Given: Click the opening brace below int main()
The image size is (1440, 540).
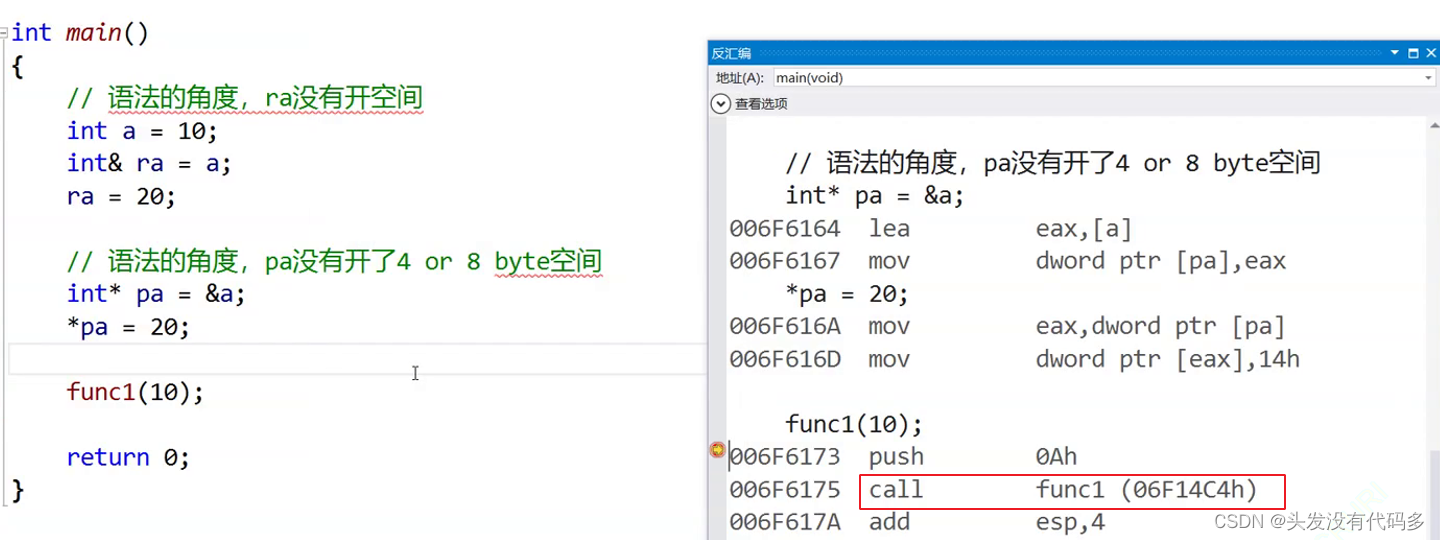Looking at the screenshot, I should [x=17, y=66].
